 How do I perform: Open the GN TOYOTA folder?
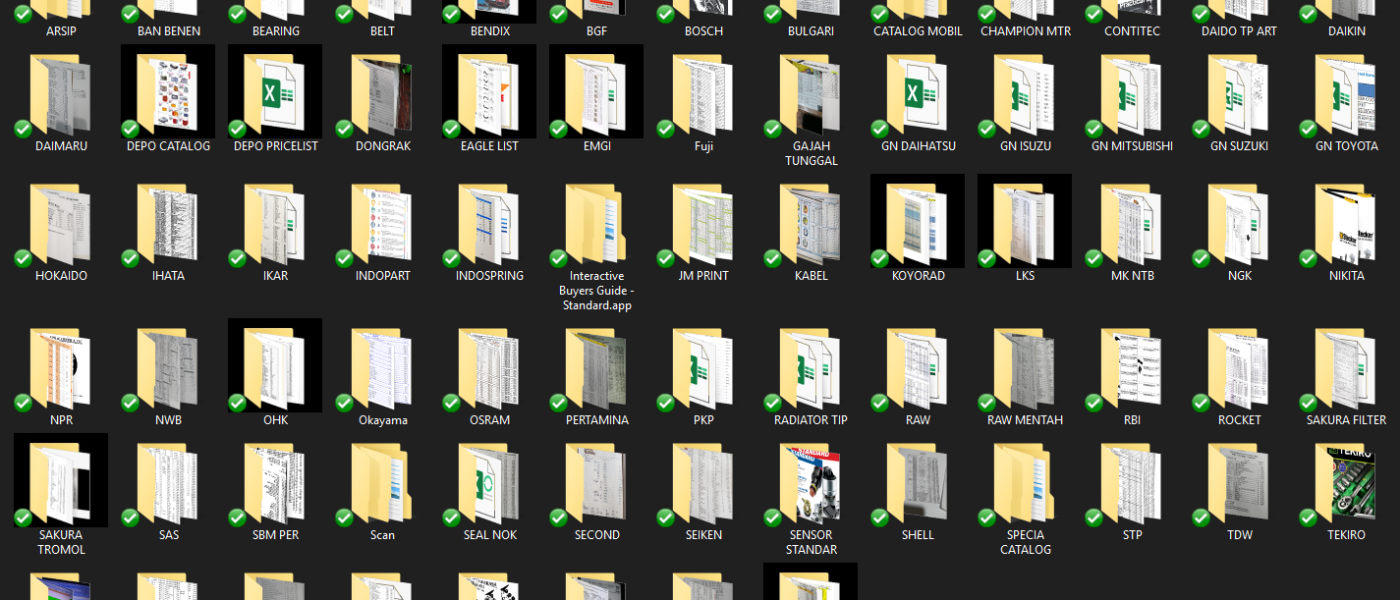pyautogui.click(x=1346, y=96)
